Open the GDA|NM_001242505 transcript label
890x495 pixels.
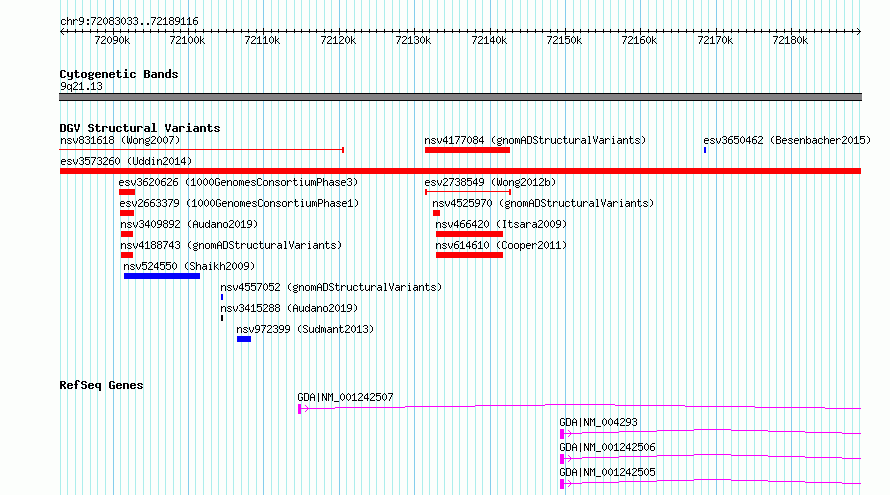[607, 472]
